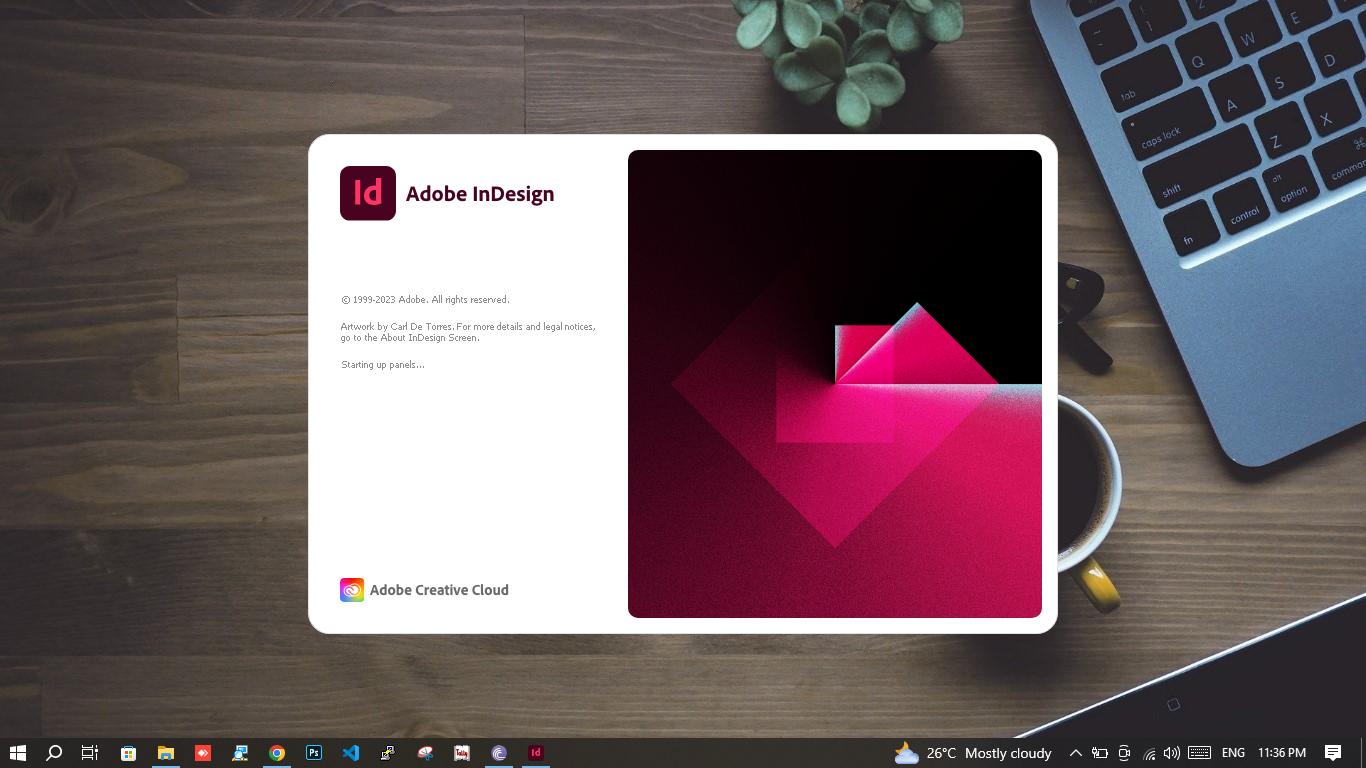The width and height of the screenshot is (1366, 768).
Task: Click "Mostly cloudy" weather text
Action: [1008, 753]
